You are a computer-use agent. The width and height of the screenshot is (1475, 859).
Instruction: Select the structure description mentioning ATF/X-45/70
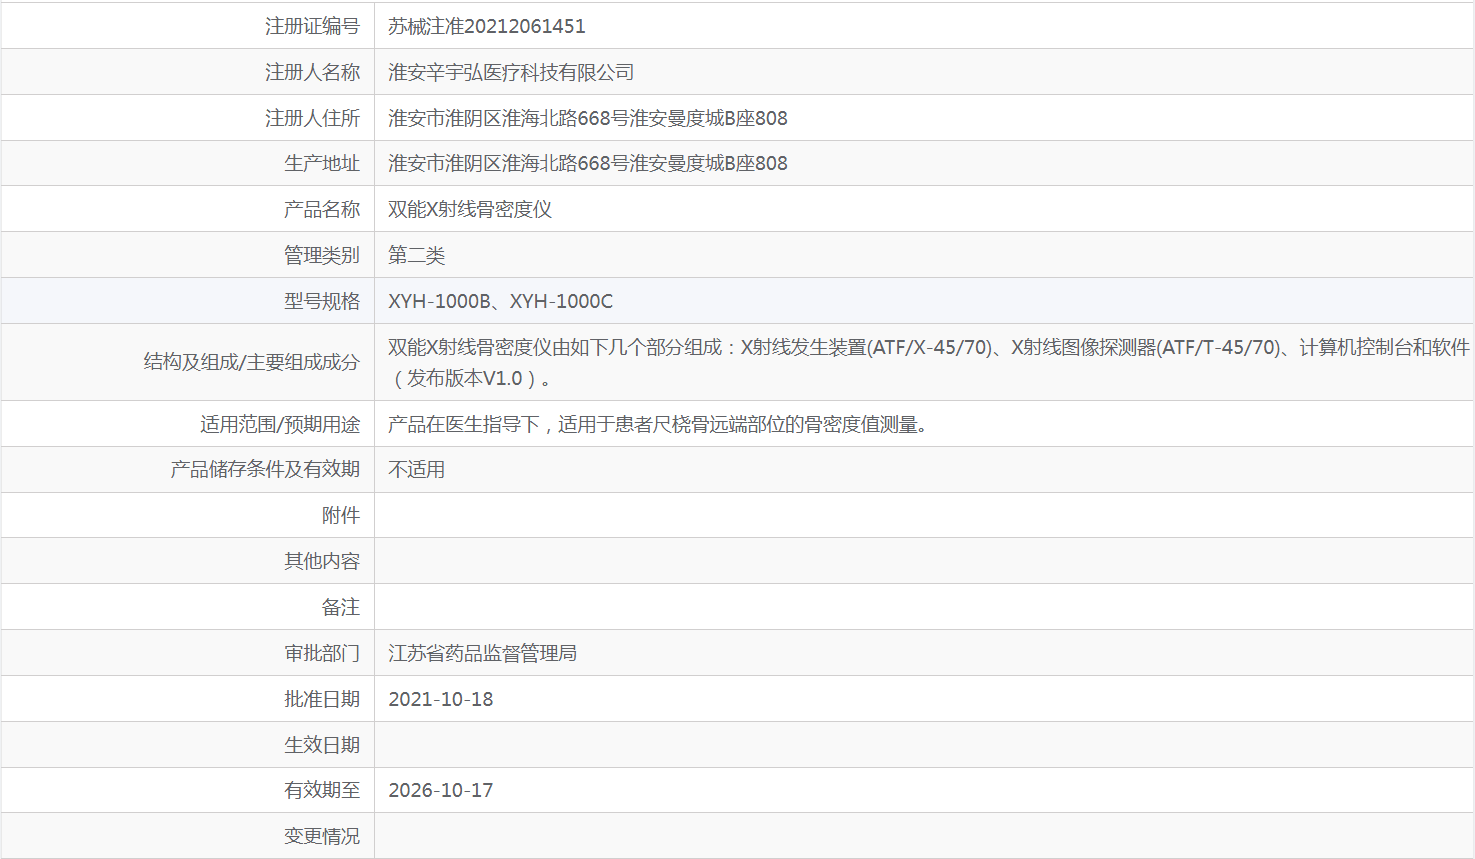[x=929, y=362]
